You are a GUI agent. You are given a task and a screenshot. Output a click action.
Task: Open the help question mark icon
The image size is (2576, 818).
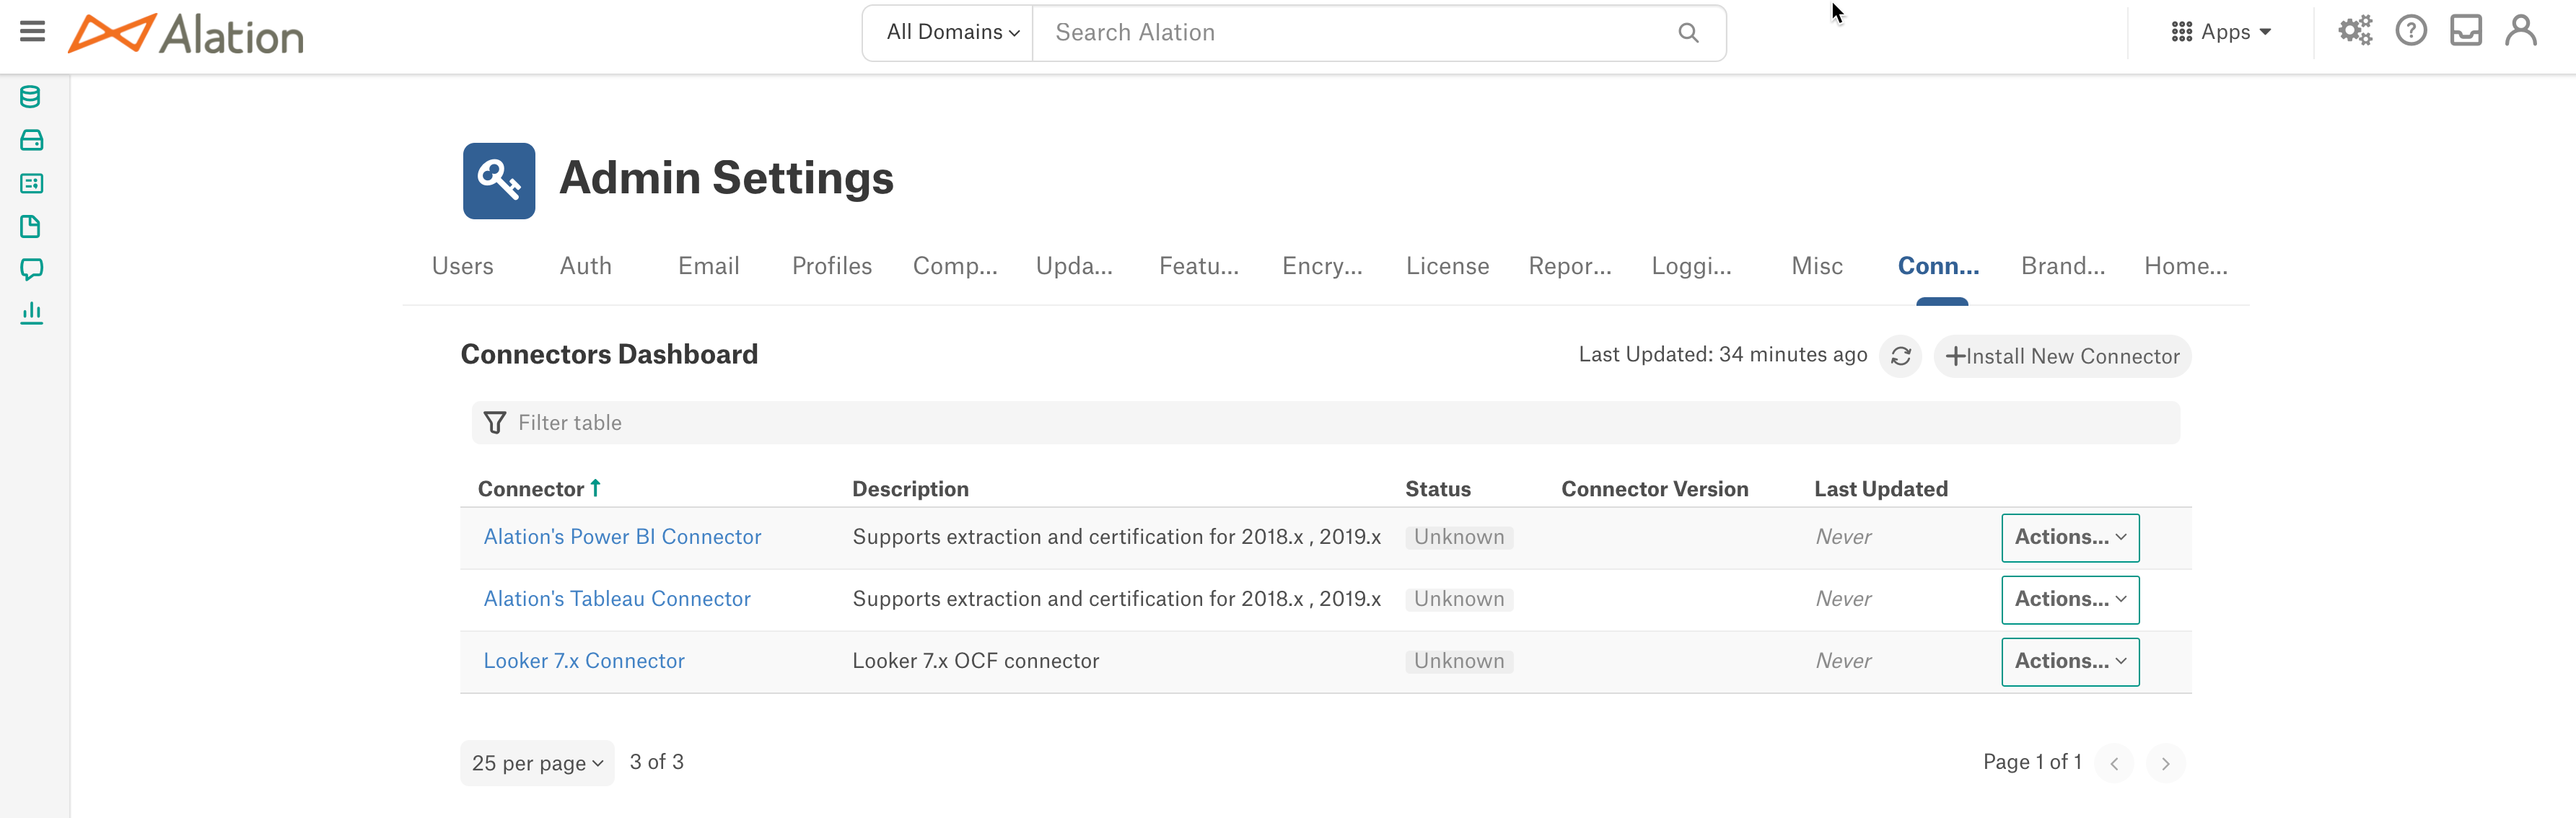[x=2411, y=32]
